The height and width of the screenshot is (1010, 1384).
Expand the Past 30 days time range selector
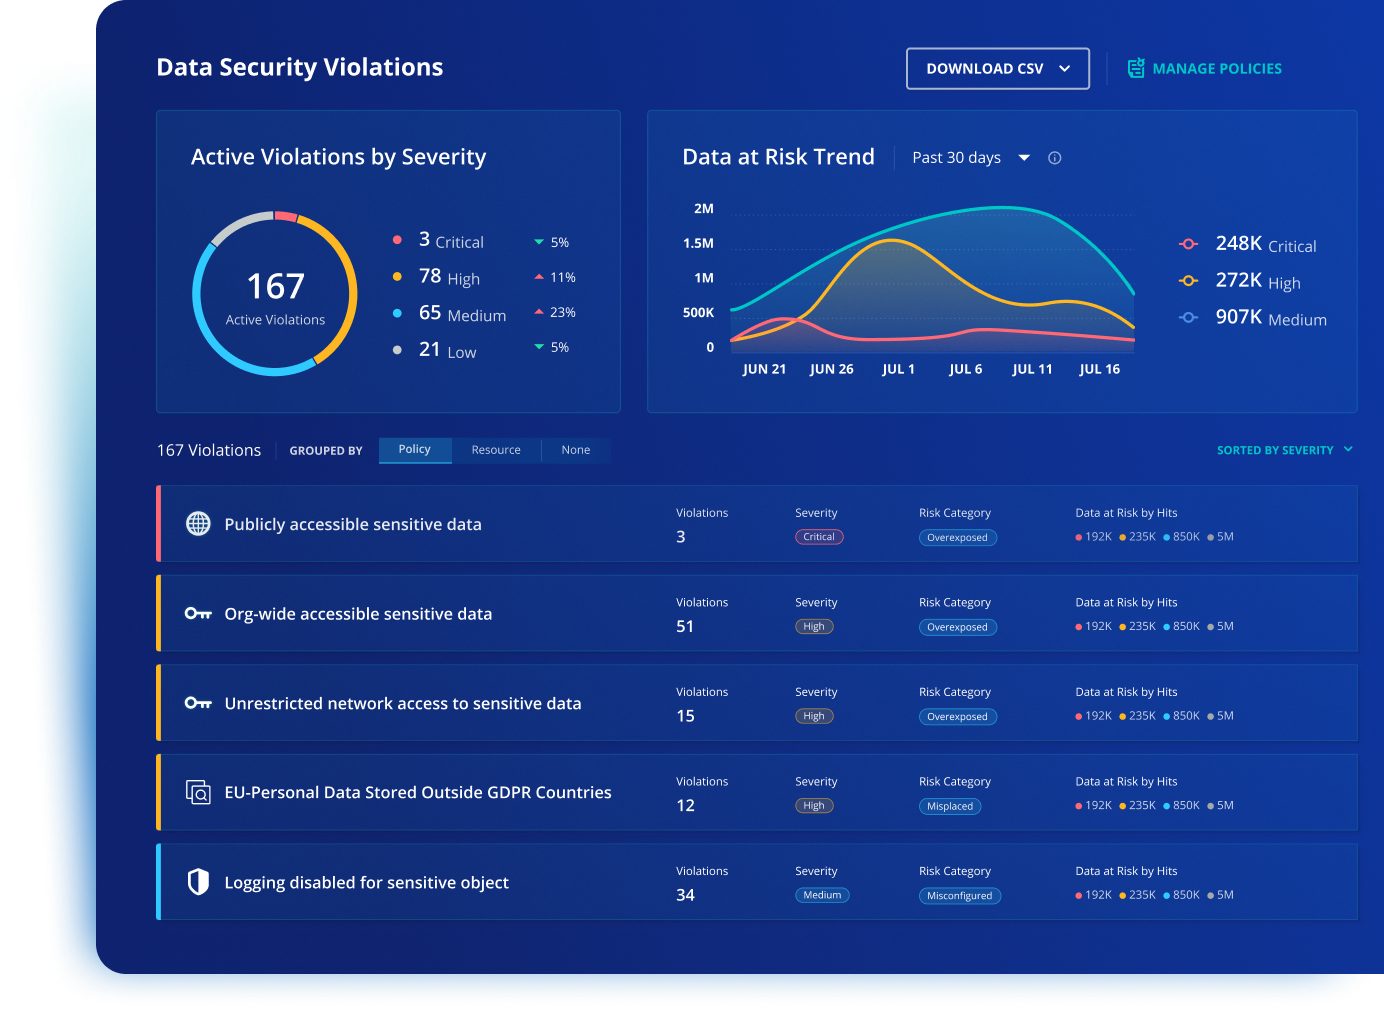coord(970,158)
